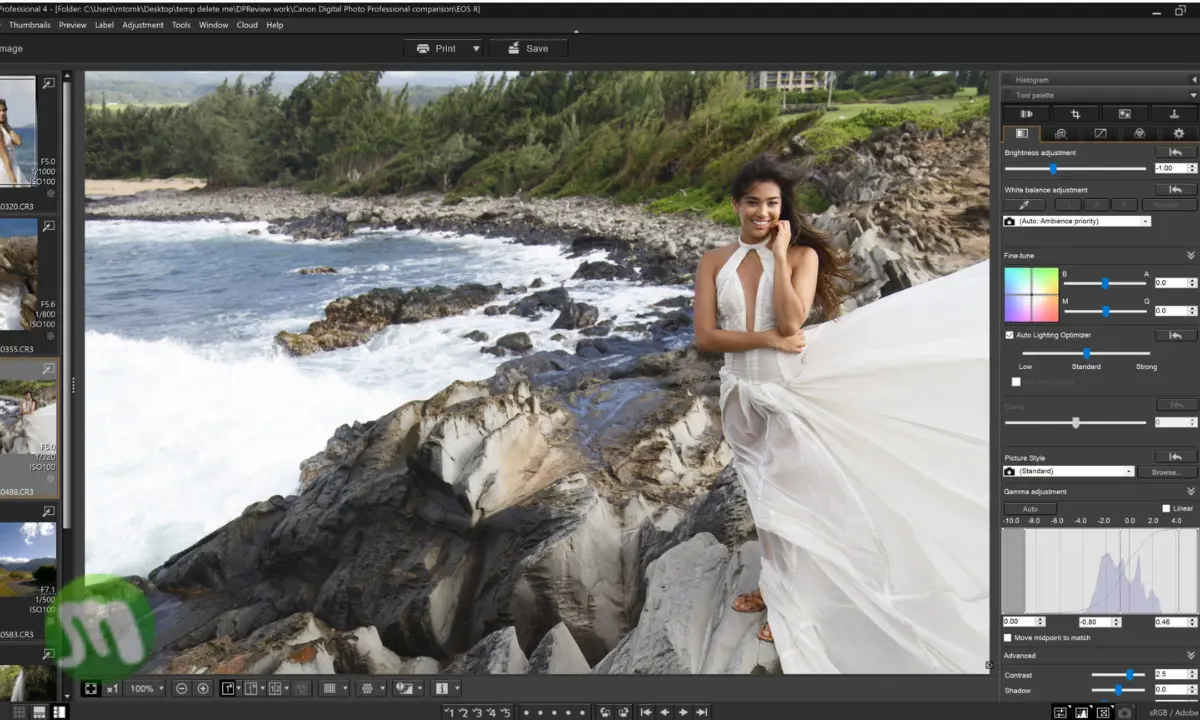Click the Save button

click(x=528, y=48)
